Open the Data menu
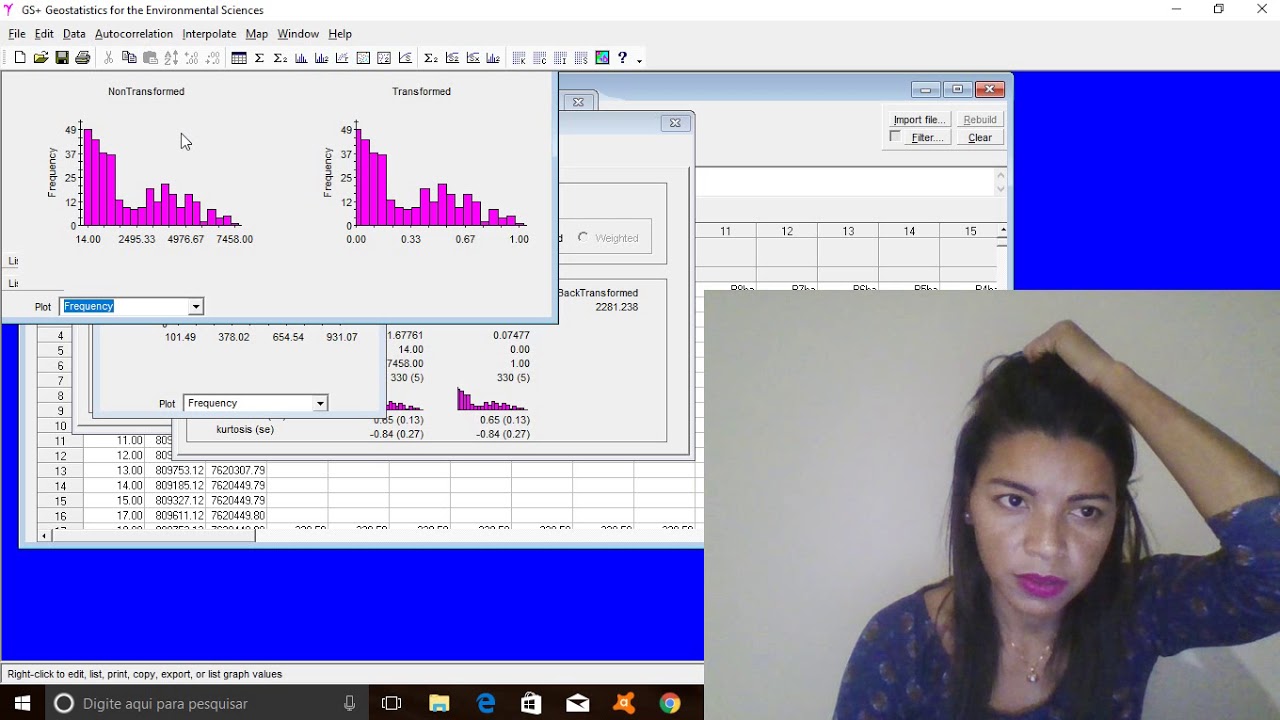The width and height of the screenshot is (1280, 720). (74, 34)
